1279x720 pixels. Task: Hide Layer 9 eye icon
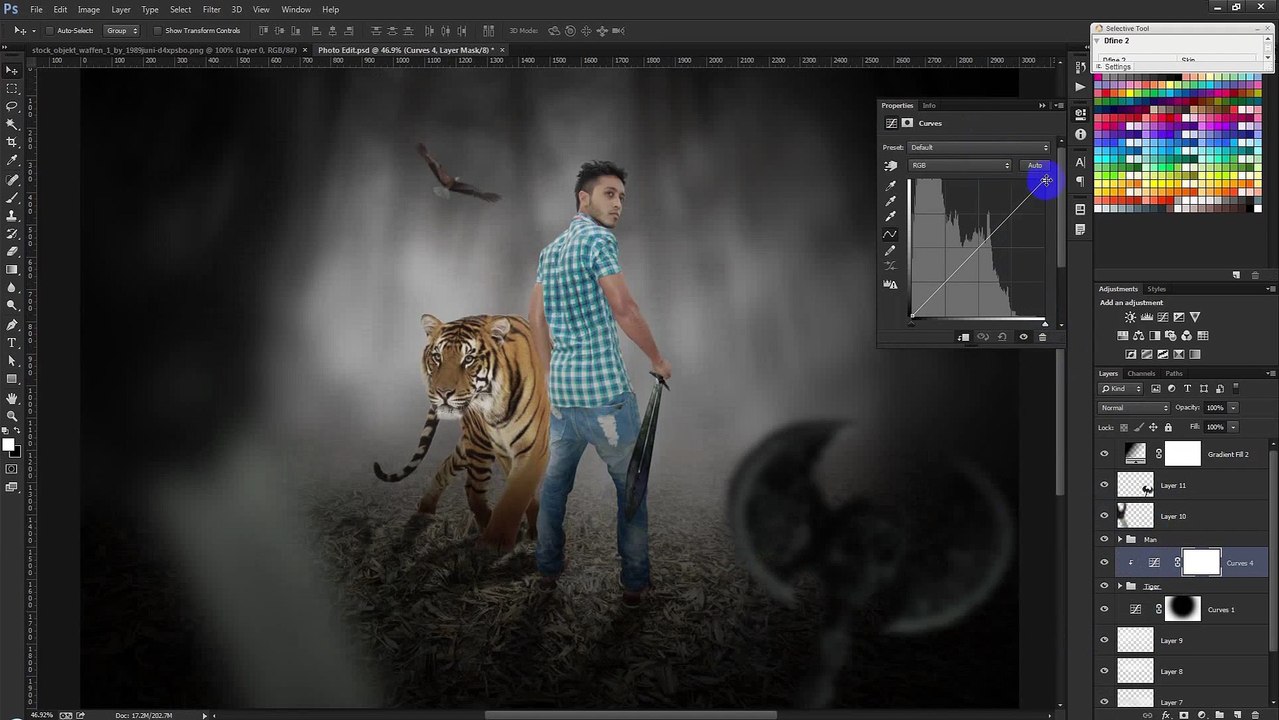coord(1104,640)
